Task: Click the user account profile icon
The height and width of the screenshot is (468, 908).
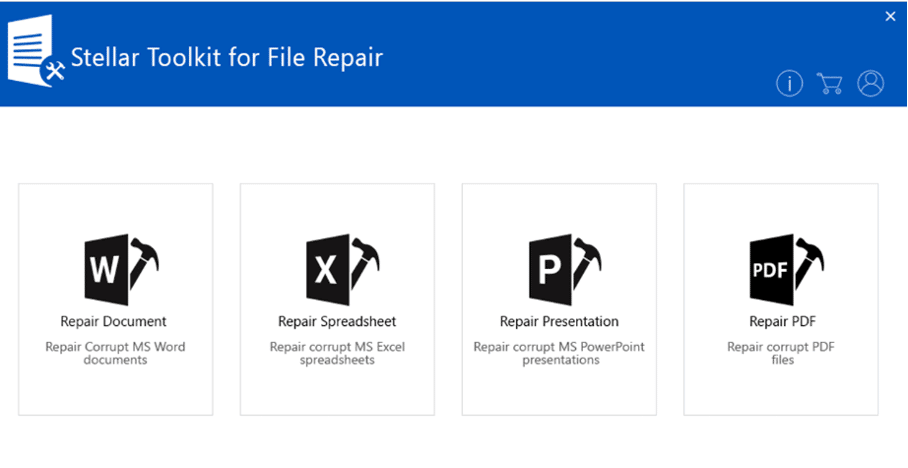Action: click(x=870, y=83)
